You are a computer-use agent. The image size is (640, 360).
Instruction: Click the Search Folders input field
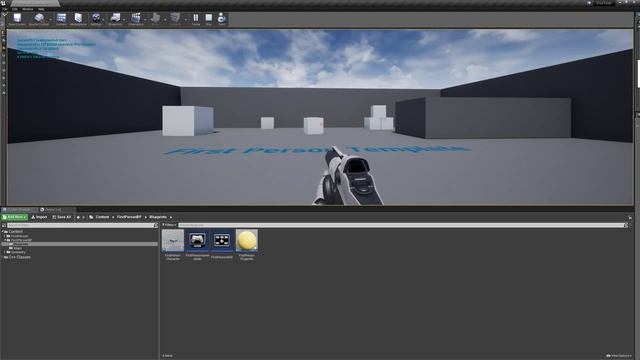pyautogui.click(x=80, y=225)
